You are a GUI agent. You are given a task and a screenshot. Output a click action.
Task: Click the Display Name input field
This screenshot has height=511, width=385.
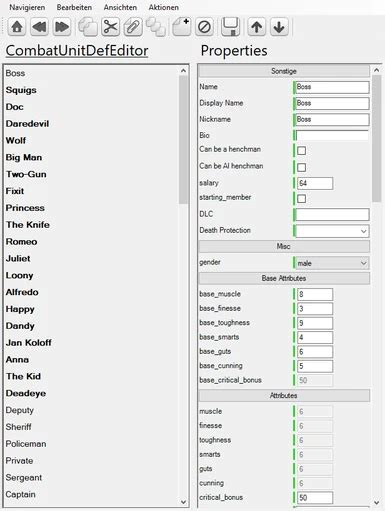coord(332,103)
